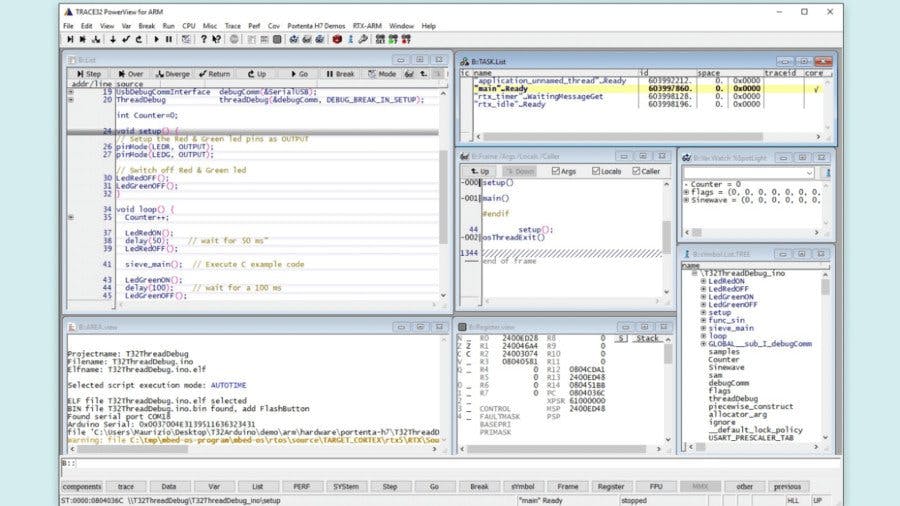Click the Step Over icon in main toolbar
The height and width of the screenshot is (506, 900).
(x=83, y=40)
